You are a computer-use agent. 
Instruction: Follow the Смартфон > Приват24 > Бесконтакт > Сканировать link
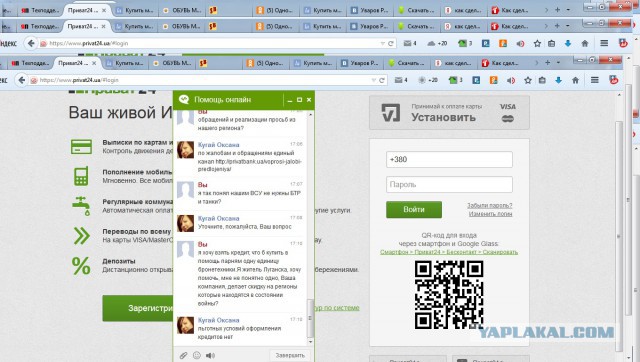tap(449, 252)
